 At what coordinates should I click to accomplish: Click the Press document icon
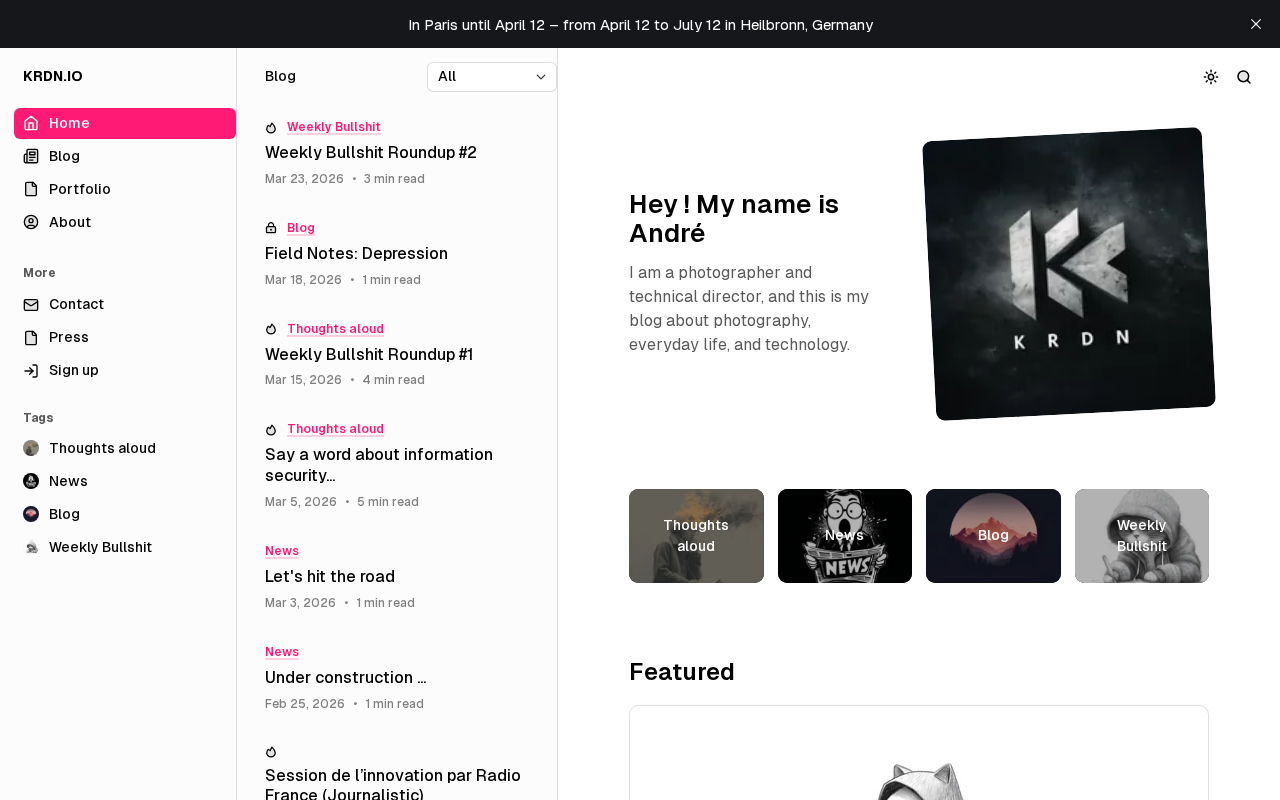pos(31,337)
